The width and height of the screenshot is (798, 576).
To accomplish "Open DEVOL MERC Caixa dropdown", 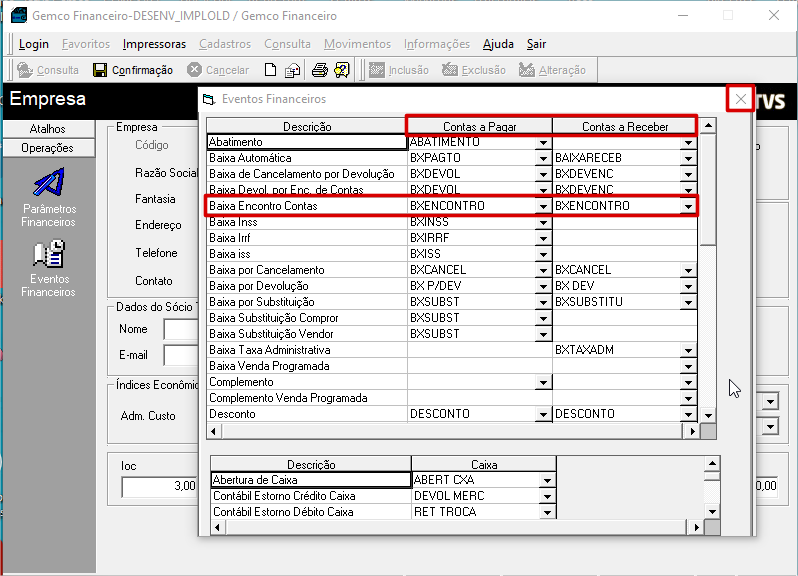I will [548, 496].
